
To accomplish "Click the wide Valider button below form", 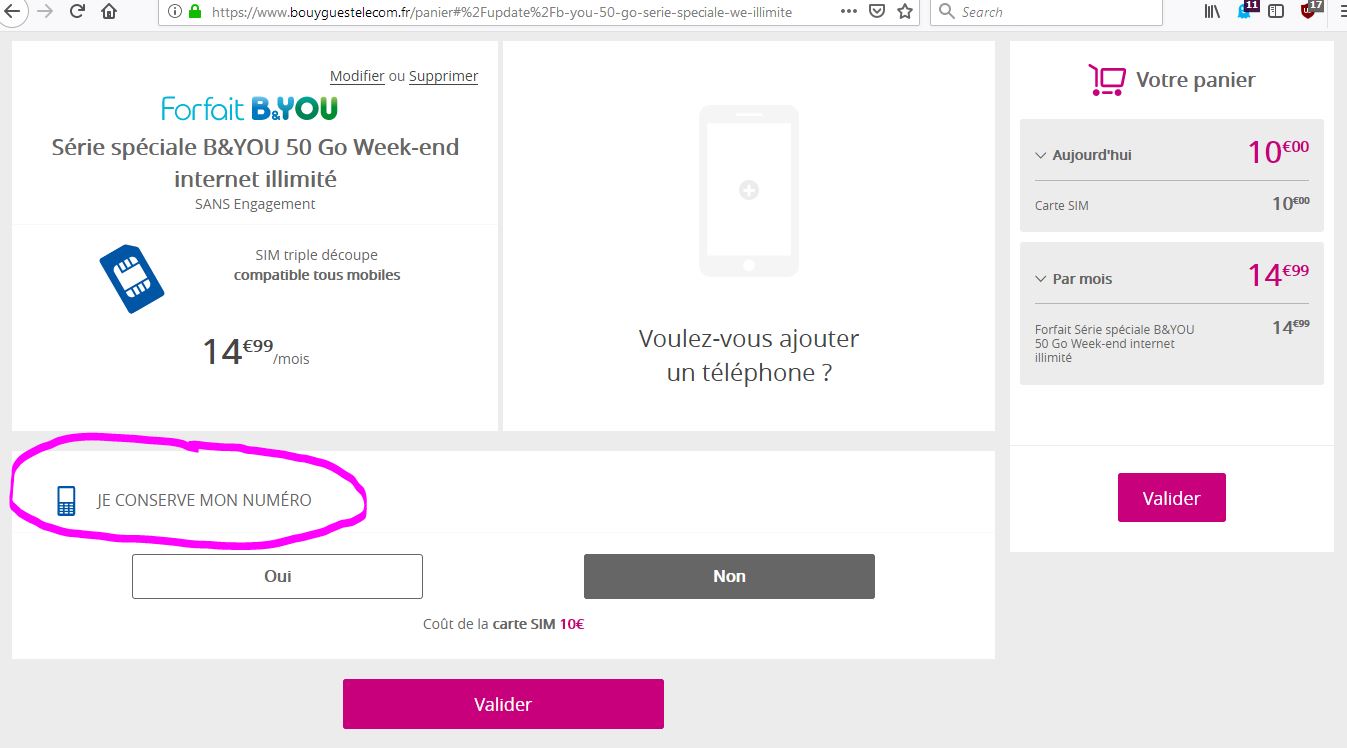I will click(503, 704).
